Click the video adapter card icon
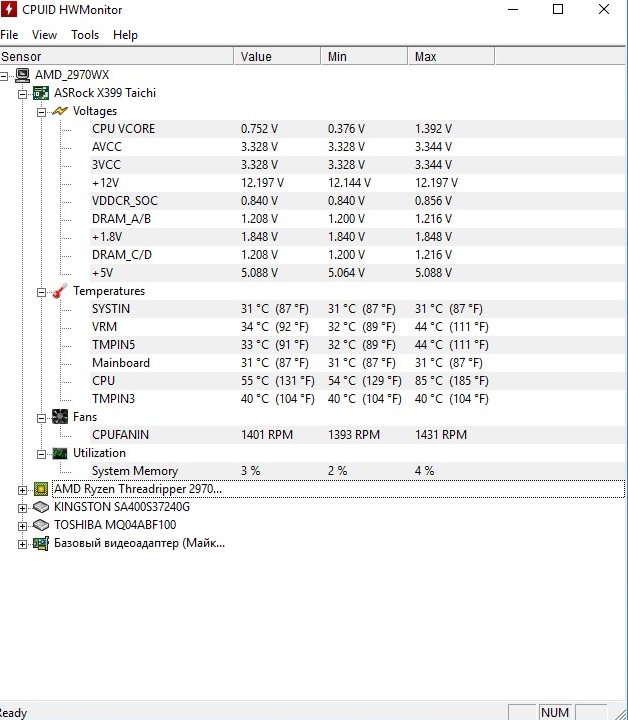The width and height of the screenshot is (628, 720). coord(41,544)
